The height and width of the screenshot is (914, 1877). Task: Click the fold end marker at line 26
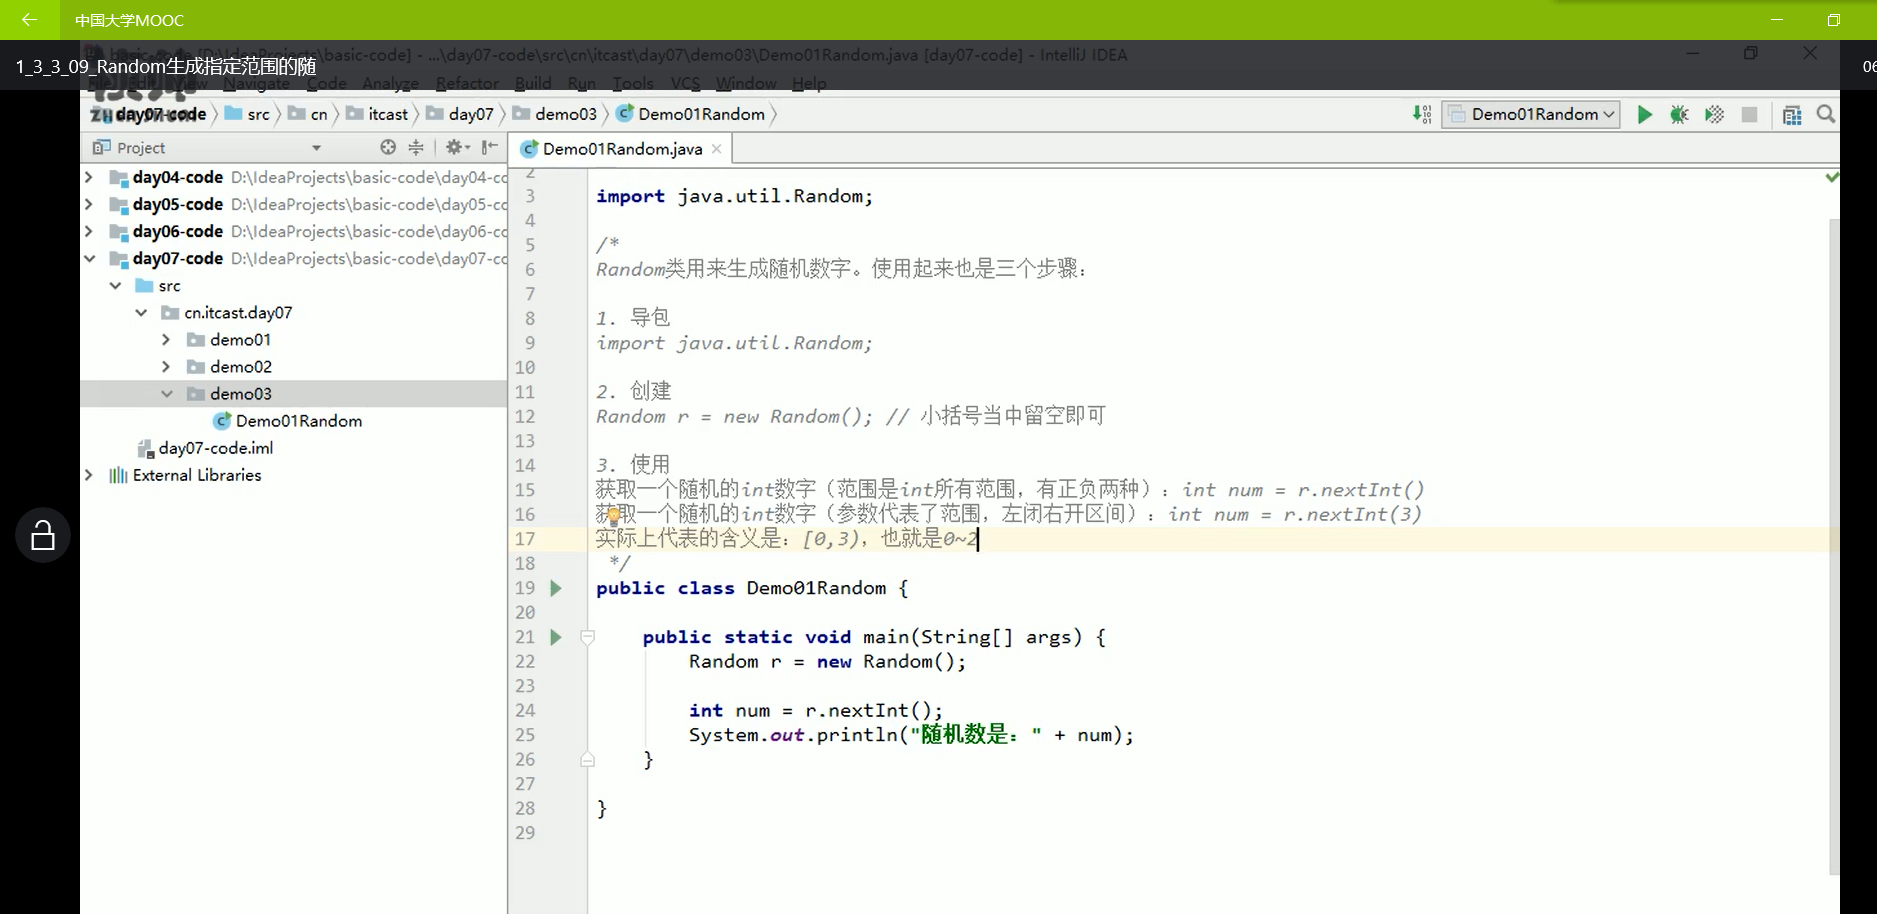(588, 760)
